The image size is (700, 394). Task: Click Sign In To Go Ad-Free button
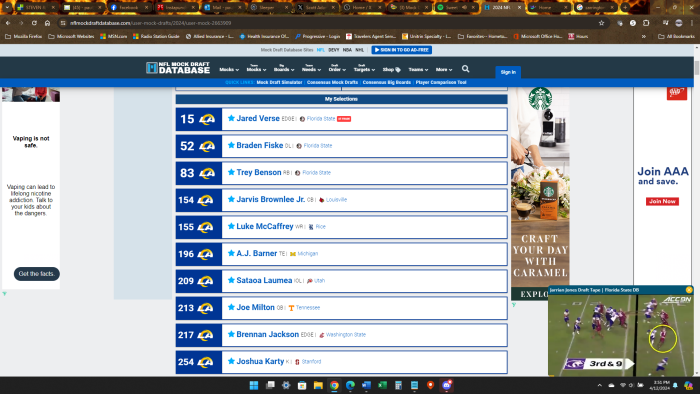tap(402, 50)
